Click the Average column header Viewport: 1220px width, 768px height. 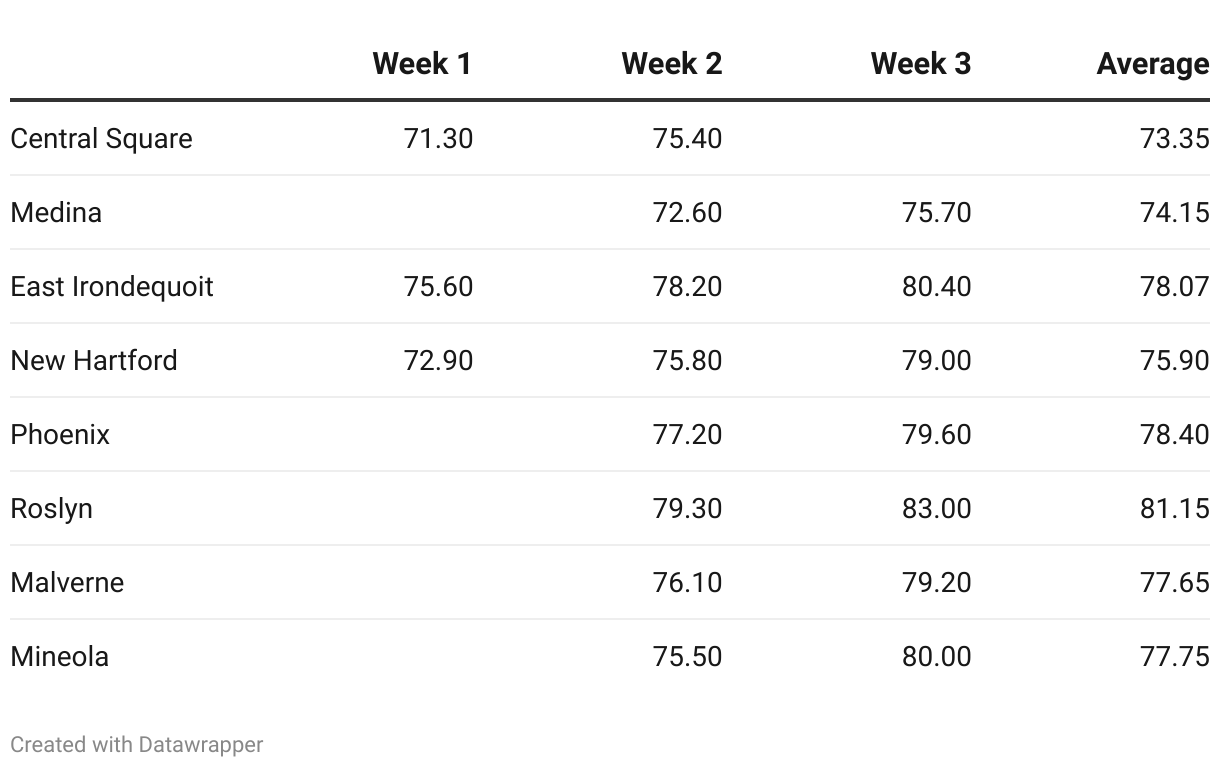1152,64
